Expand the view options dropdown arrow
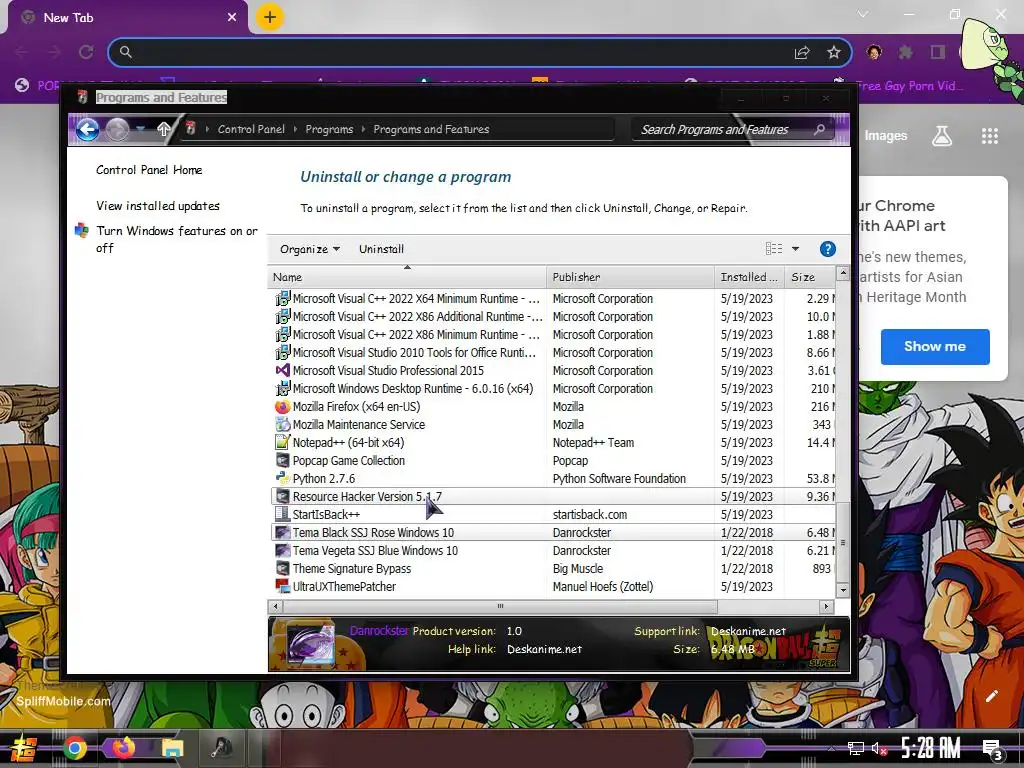The height and width of the screenshot is (768, 1024). pyautogui.click(x=795, y=249)
